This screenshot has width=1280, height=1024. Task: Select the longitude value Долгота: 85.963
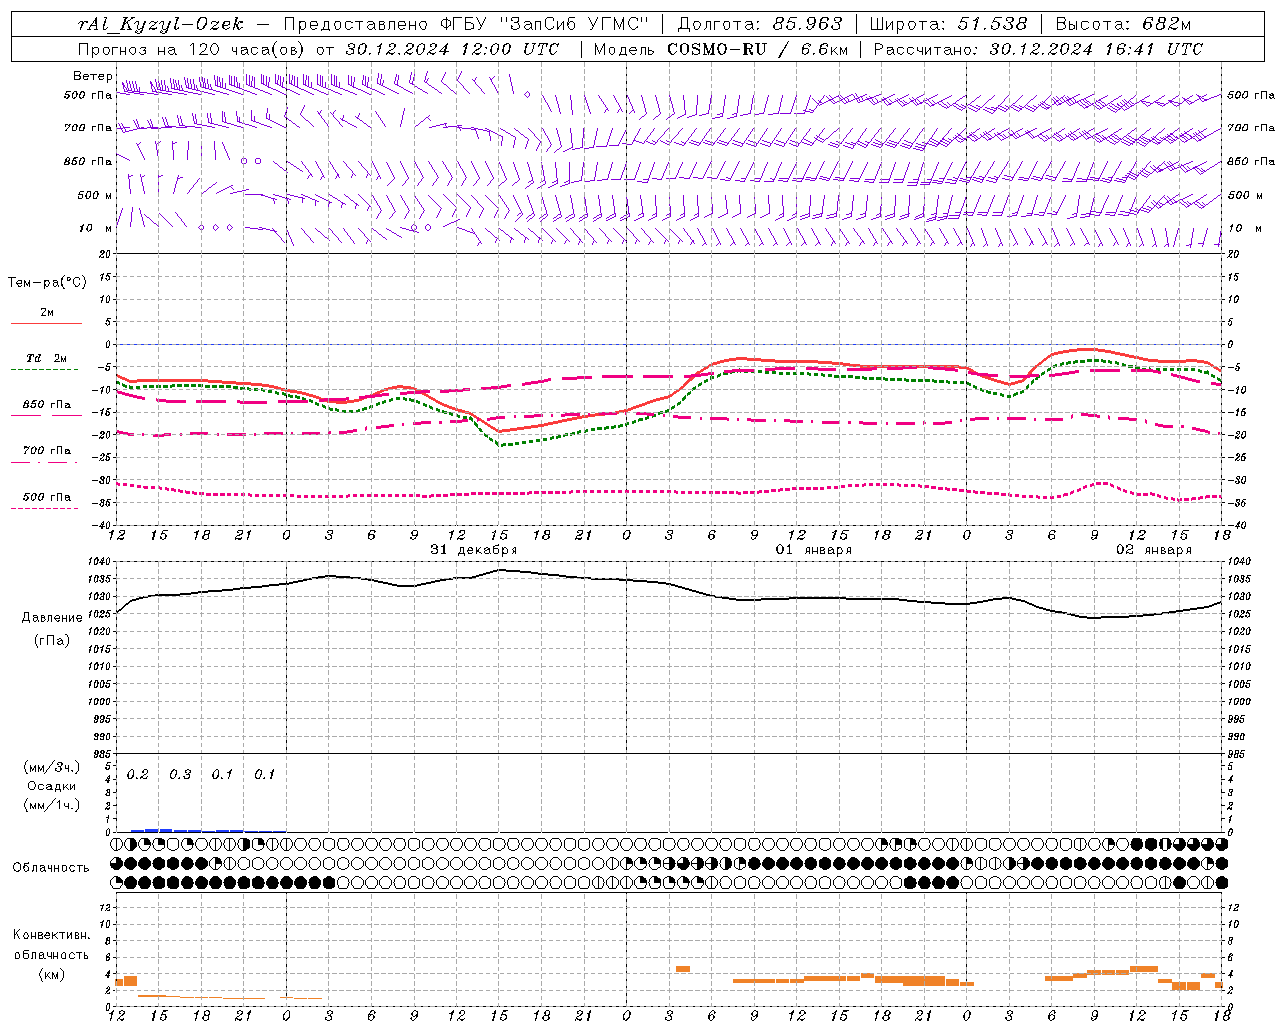(760, 24)
